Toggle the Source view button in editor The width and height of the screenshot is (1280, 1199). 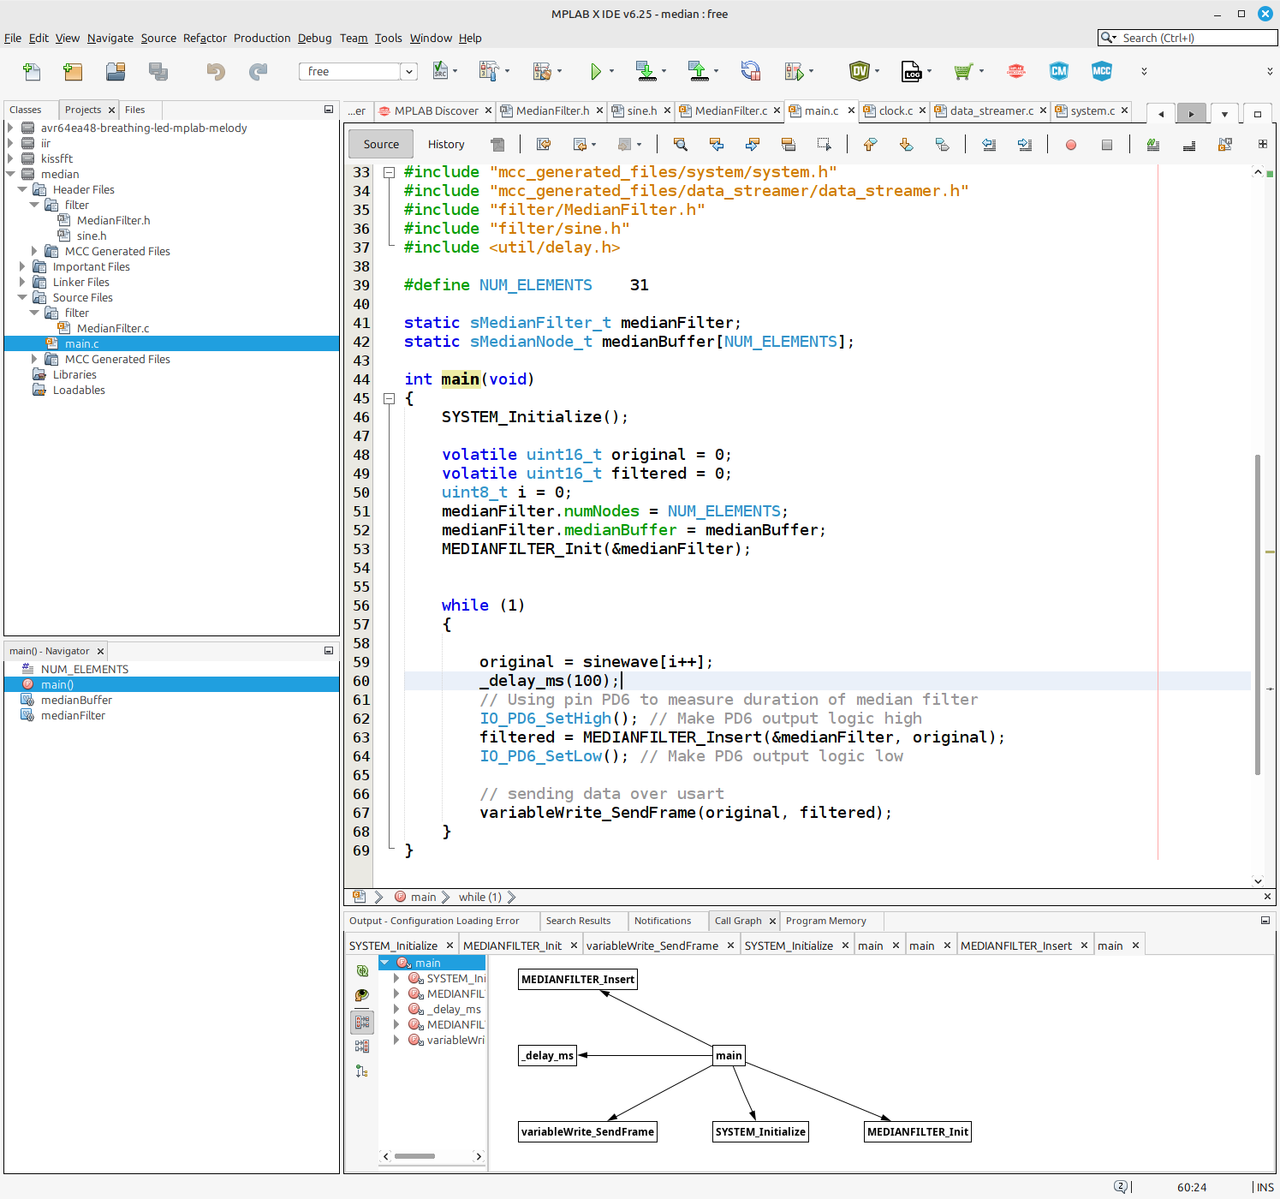(381, 144)
